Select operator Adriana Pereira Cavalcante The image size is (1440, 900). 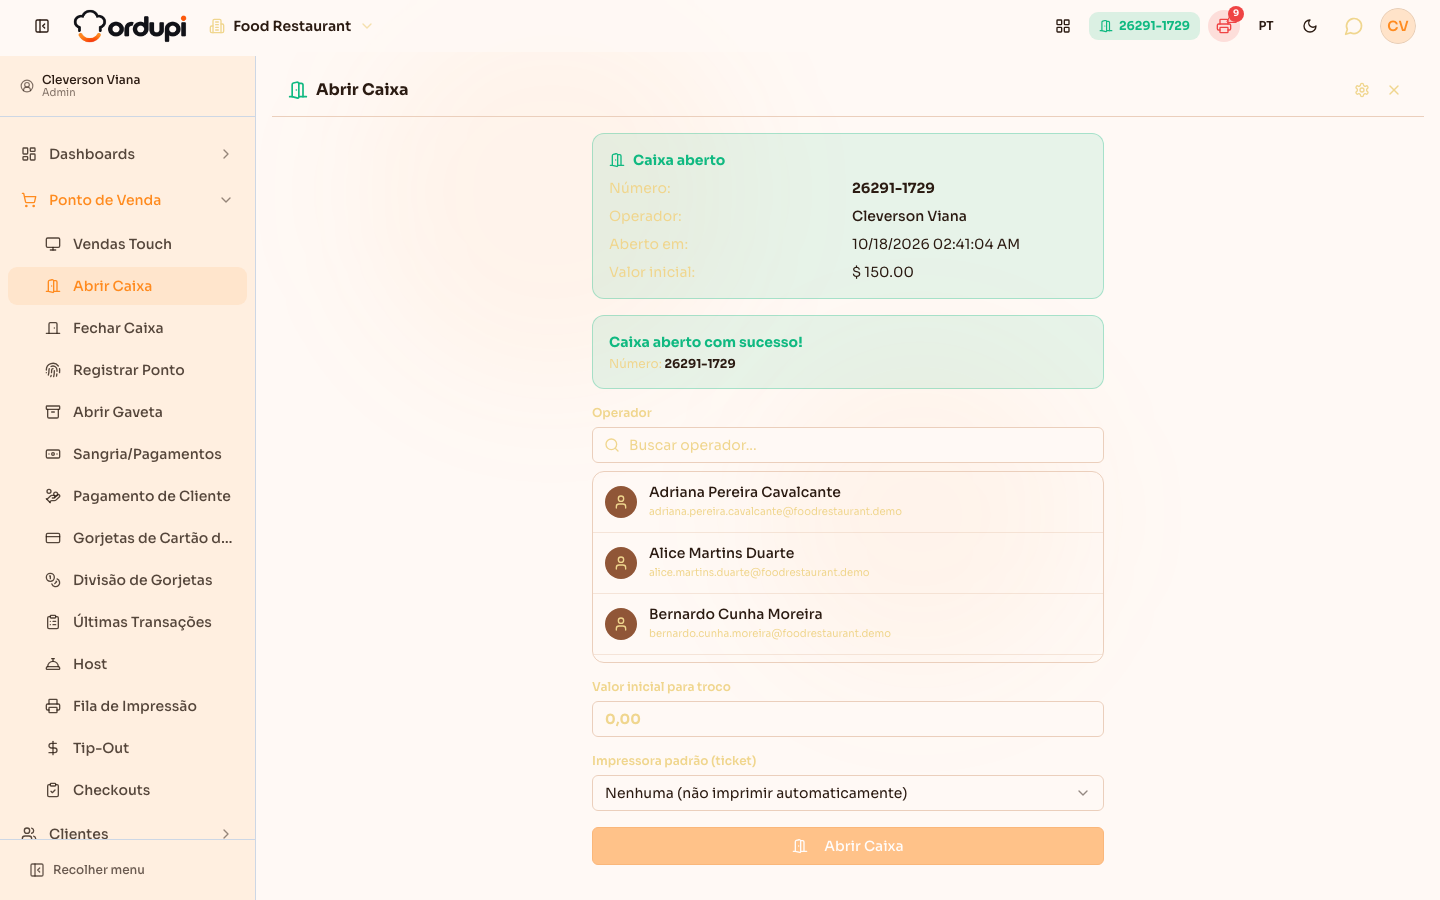(848, 502)
